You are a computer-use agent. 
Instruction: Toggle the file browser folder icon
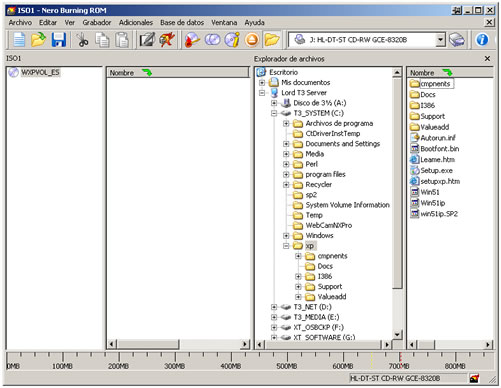pos(272,40)
